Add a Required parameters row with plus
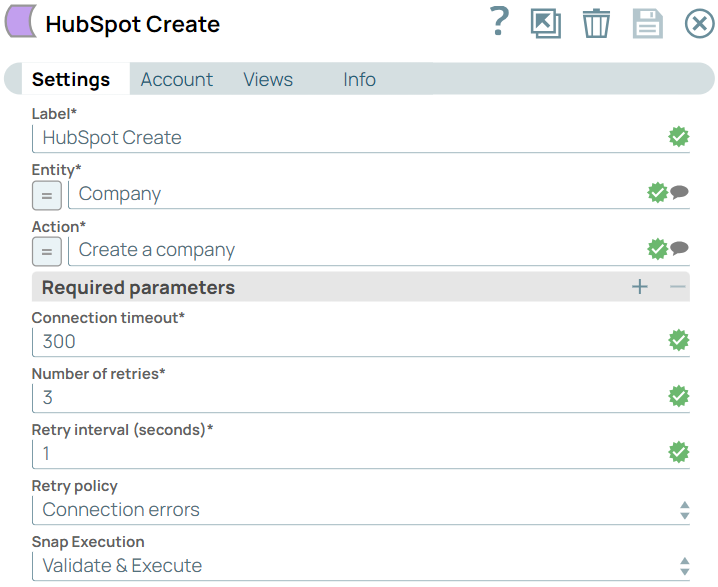Image resolution: width=718 pixels, height=587 pixels. (x=640, y=287)
